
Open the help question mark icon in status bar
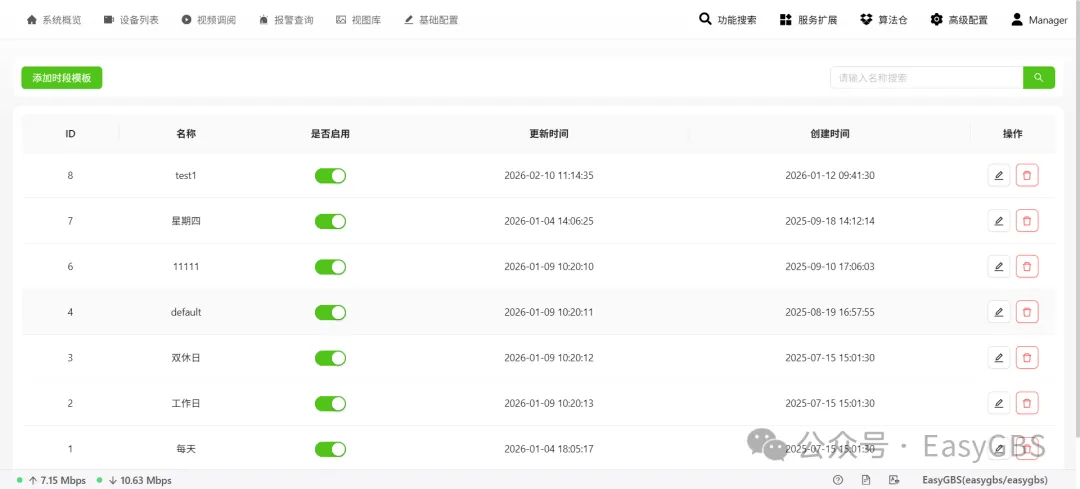click(838, 480)
